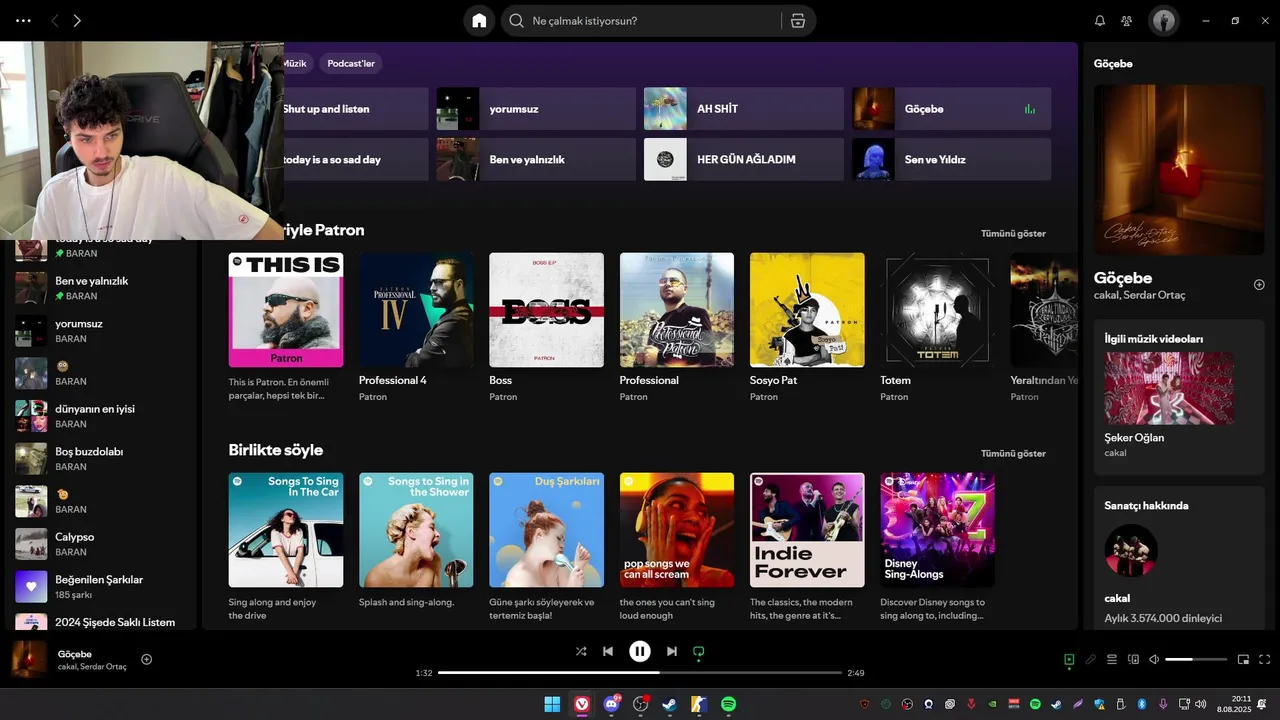Viewport: 1280px width, 720px height.
Task: Add current track to Liked Songs in player bar
Action: coord(146,659)
